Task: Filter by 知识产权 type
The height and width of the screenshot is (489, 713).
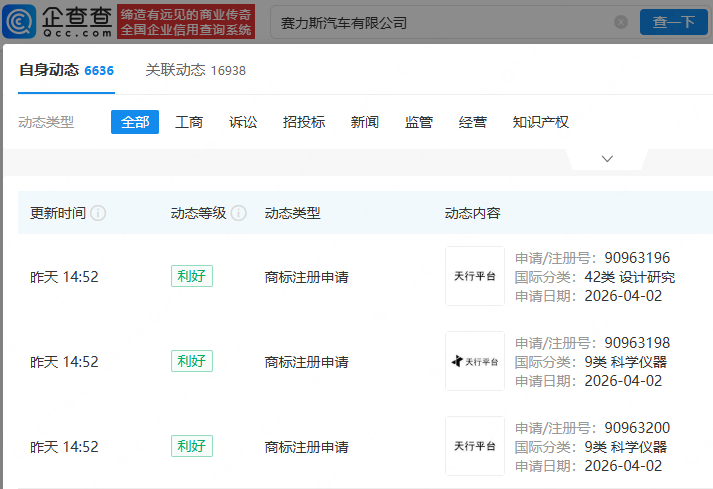Action: pyautogui.click(x=540, y=122)
